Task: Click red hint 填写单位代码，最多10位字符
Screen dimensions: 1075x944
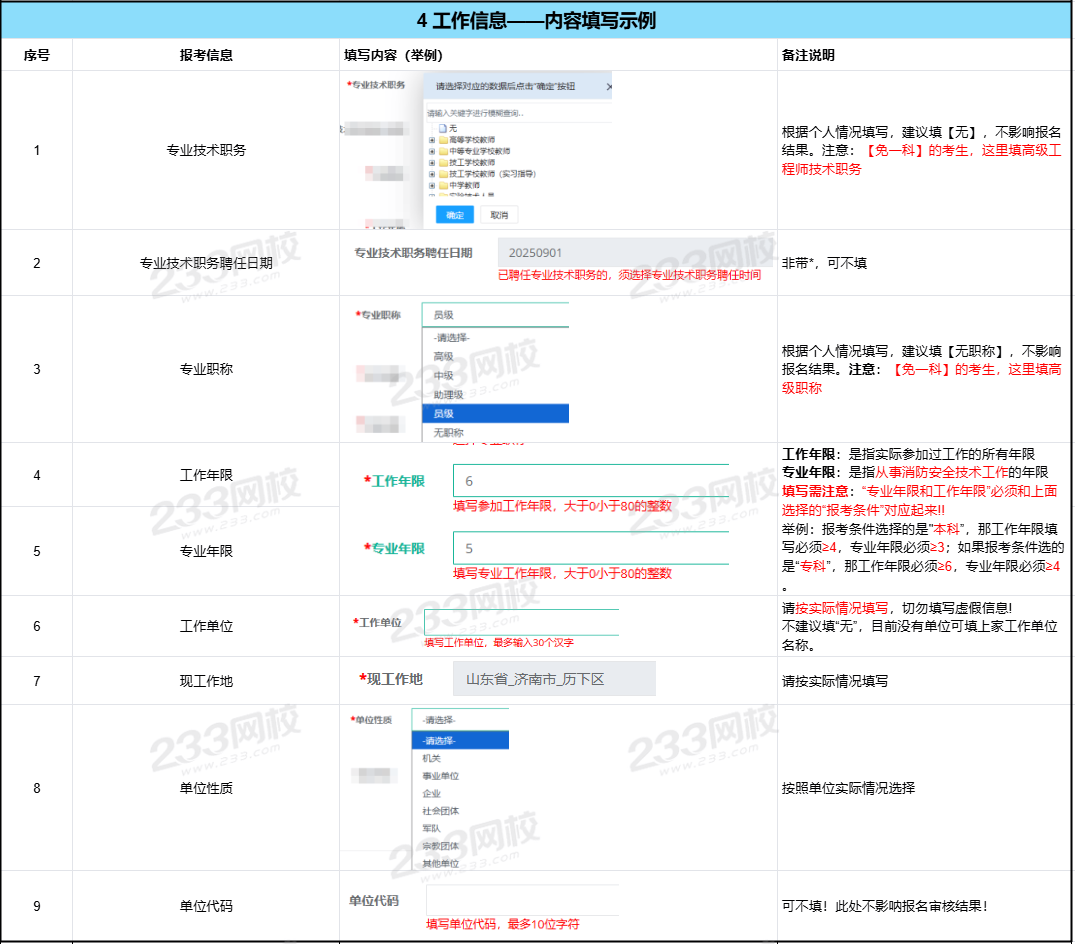Action: point(503,924)
